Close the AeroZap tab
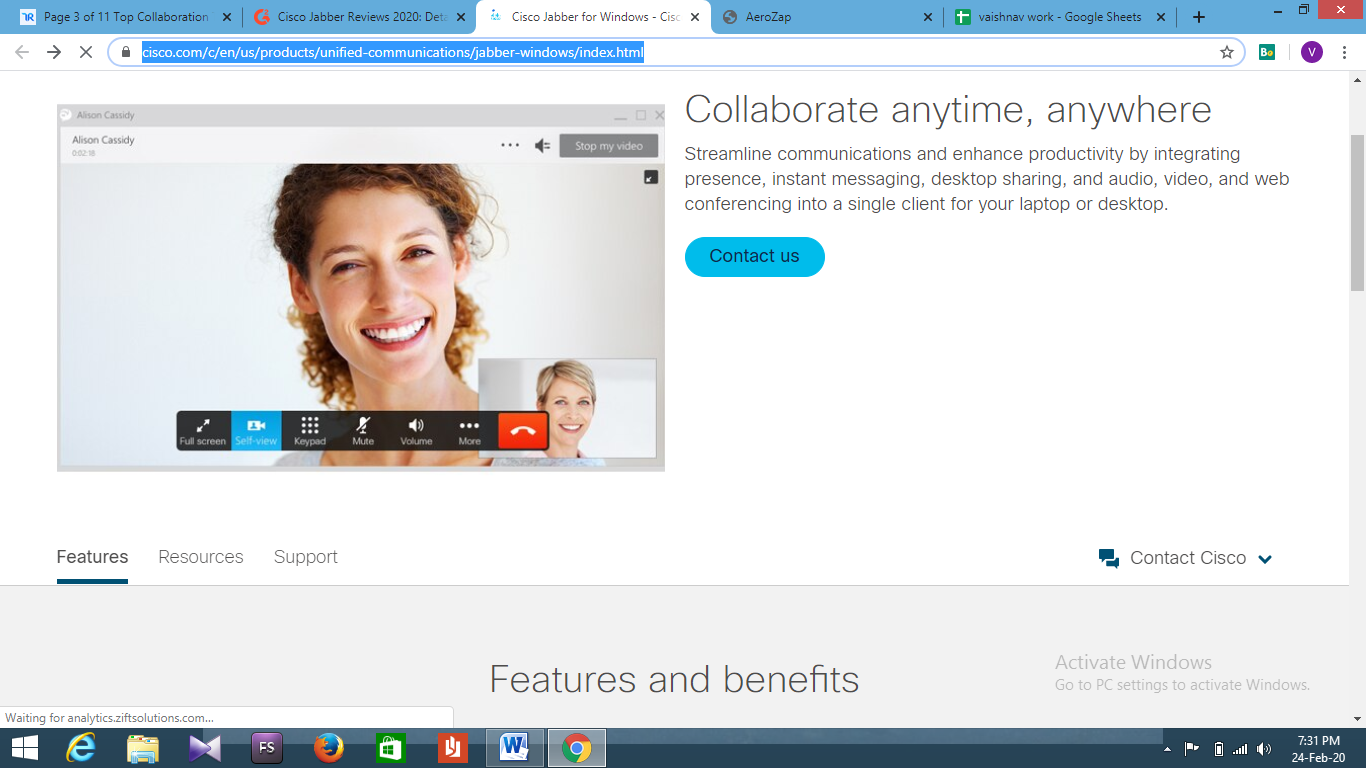The width and height of the screenshot is (1366, 768). tap(928, 17)
